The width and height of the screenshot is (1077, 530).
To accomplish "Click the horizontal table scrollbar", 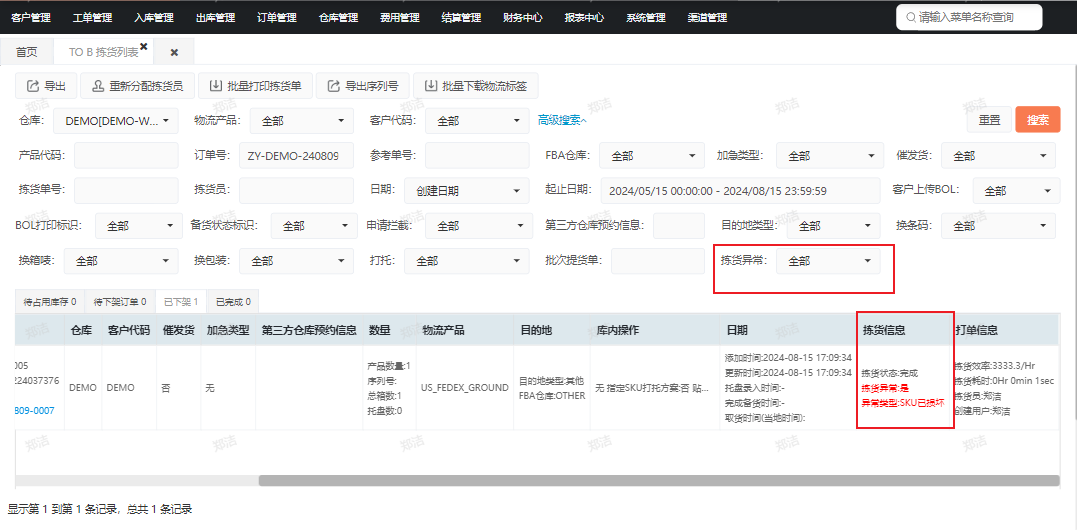I will (659, 481).
